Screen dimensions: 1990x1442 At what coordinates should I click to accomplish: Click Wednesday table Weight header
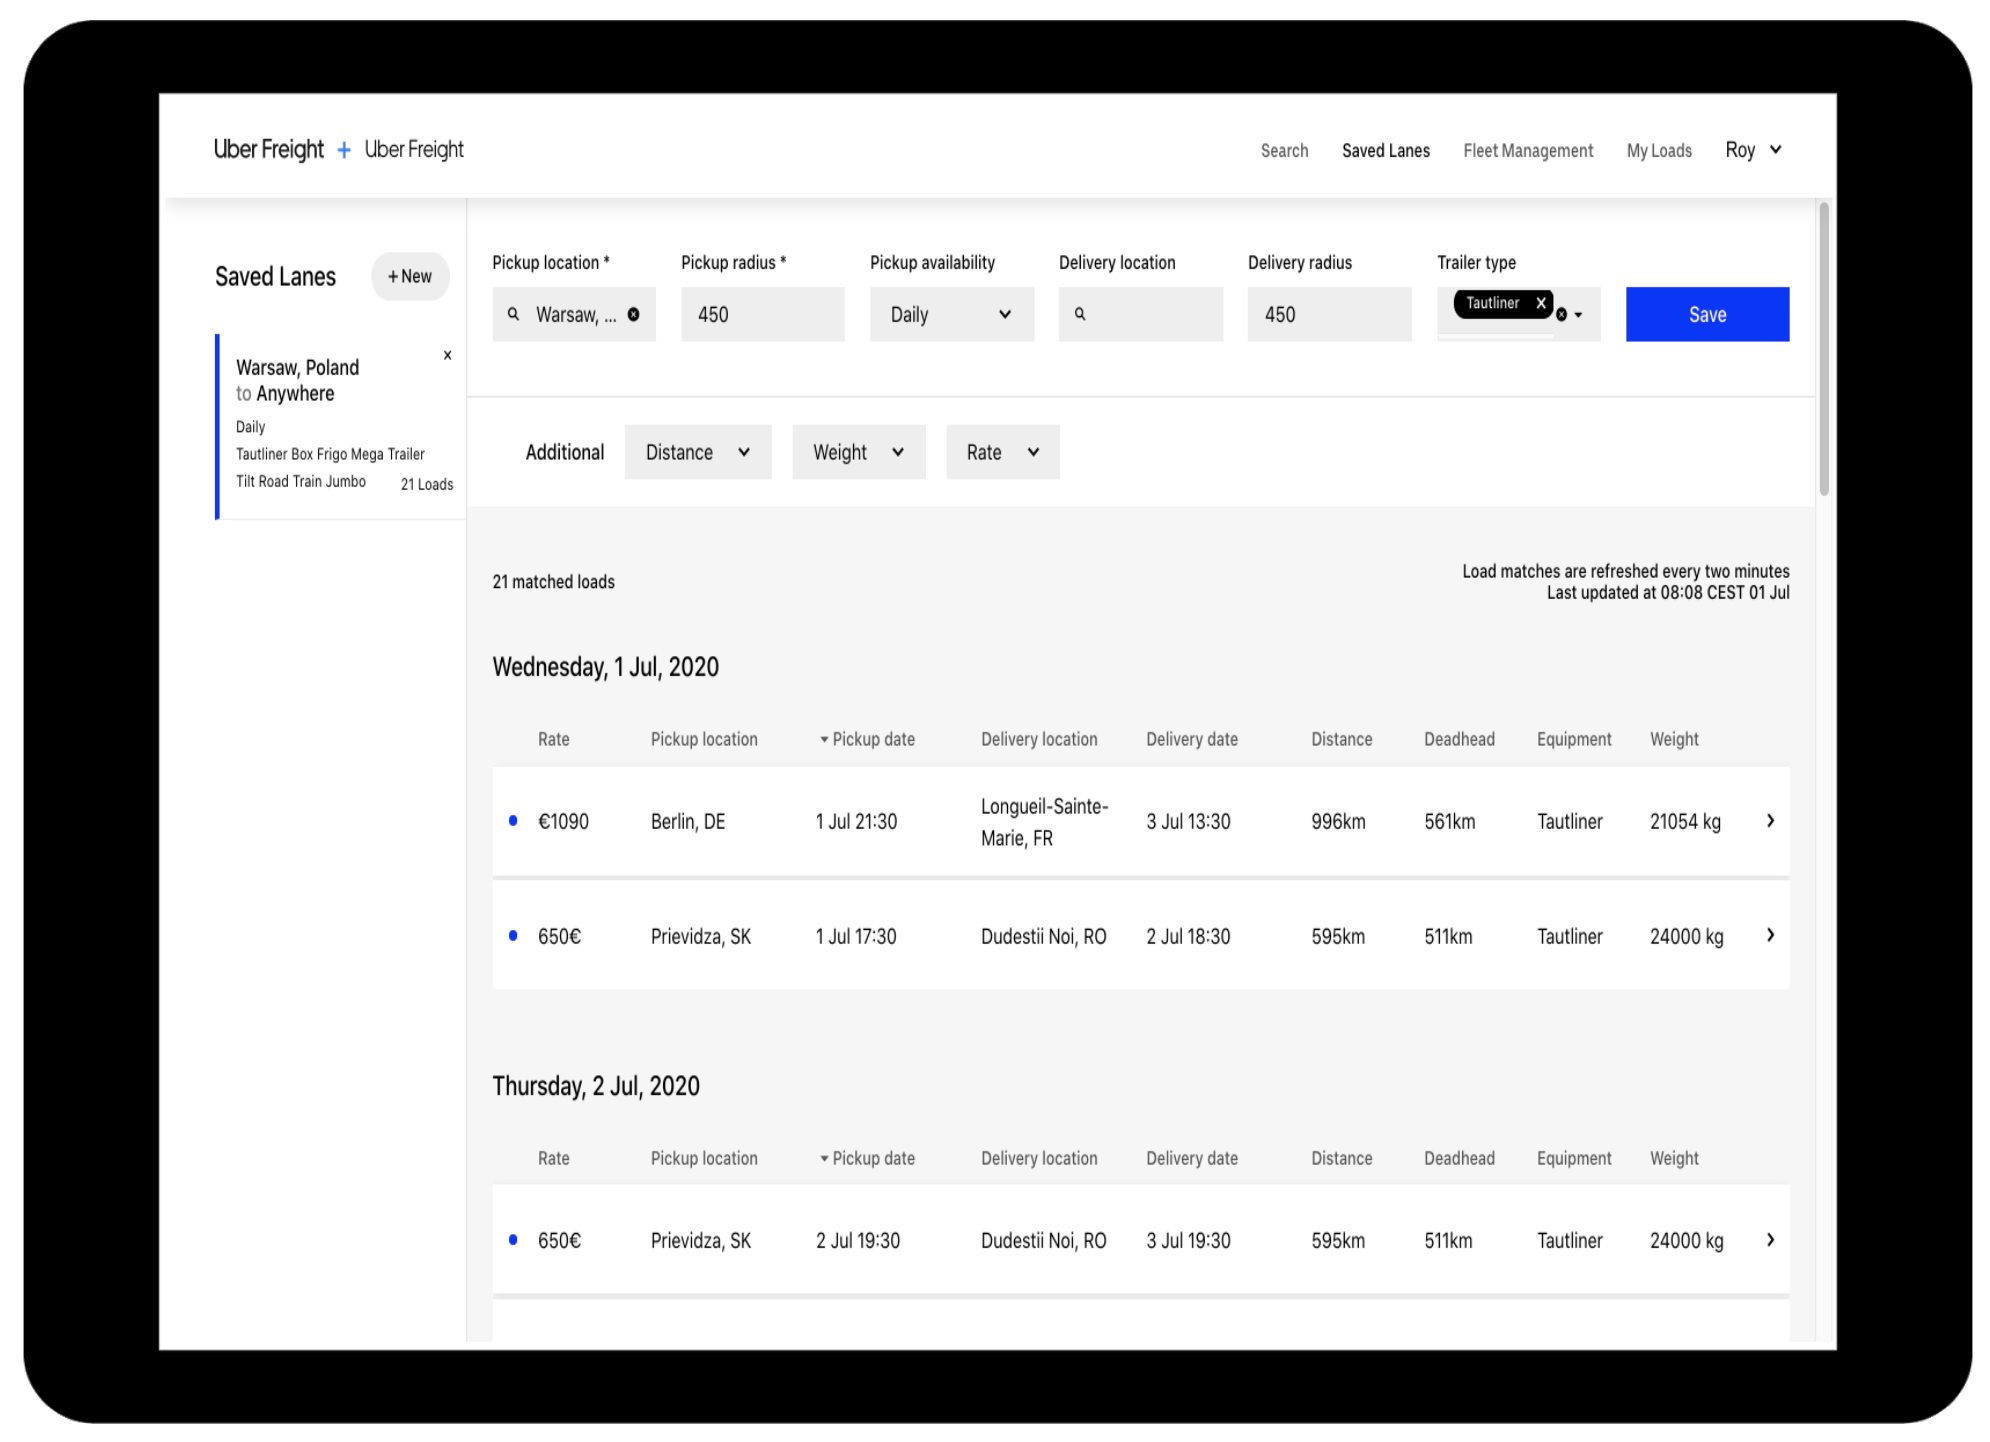click(1674, 739)
